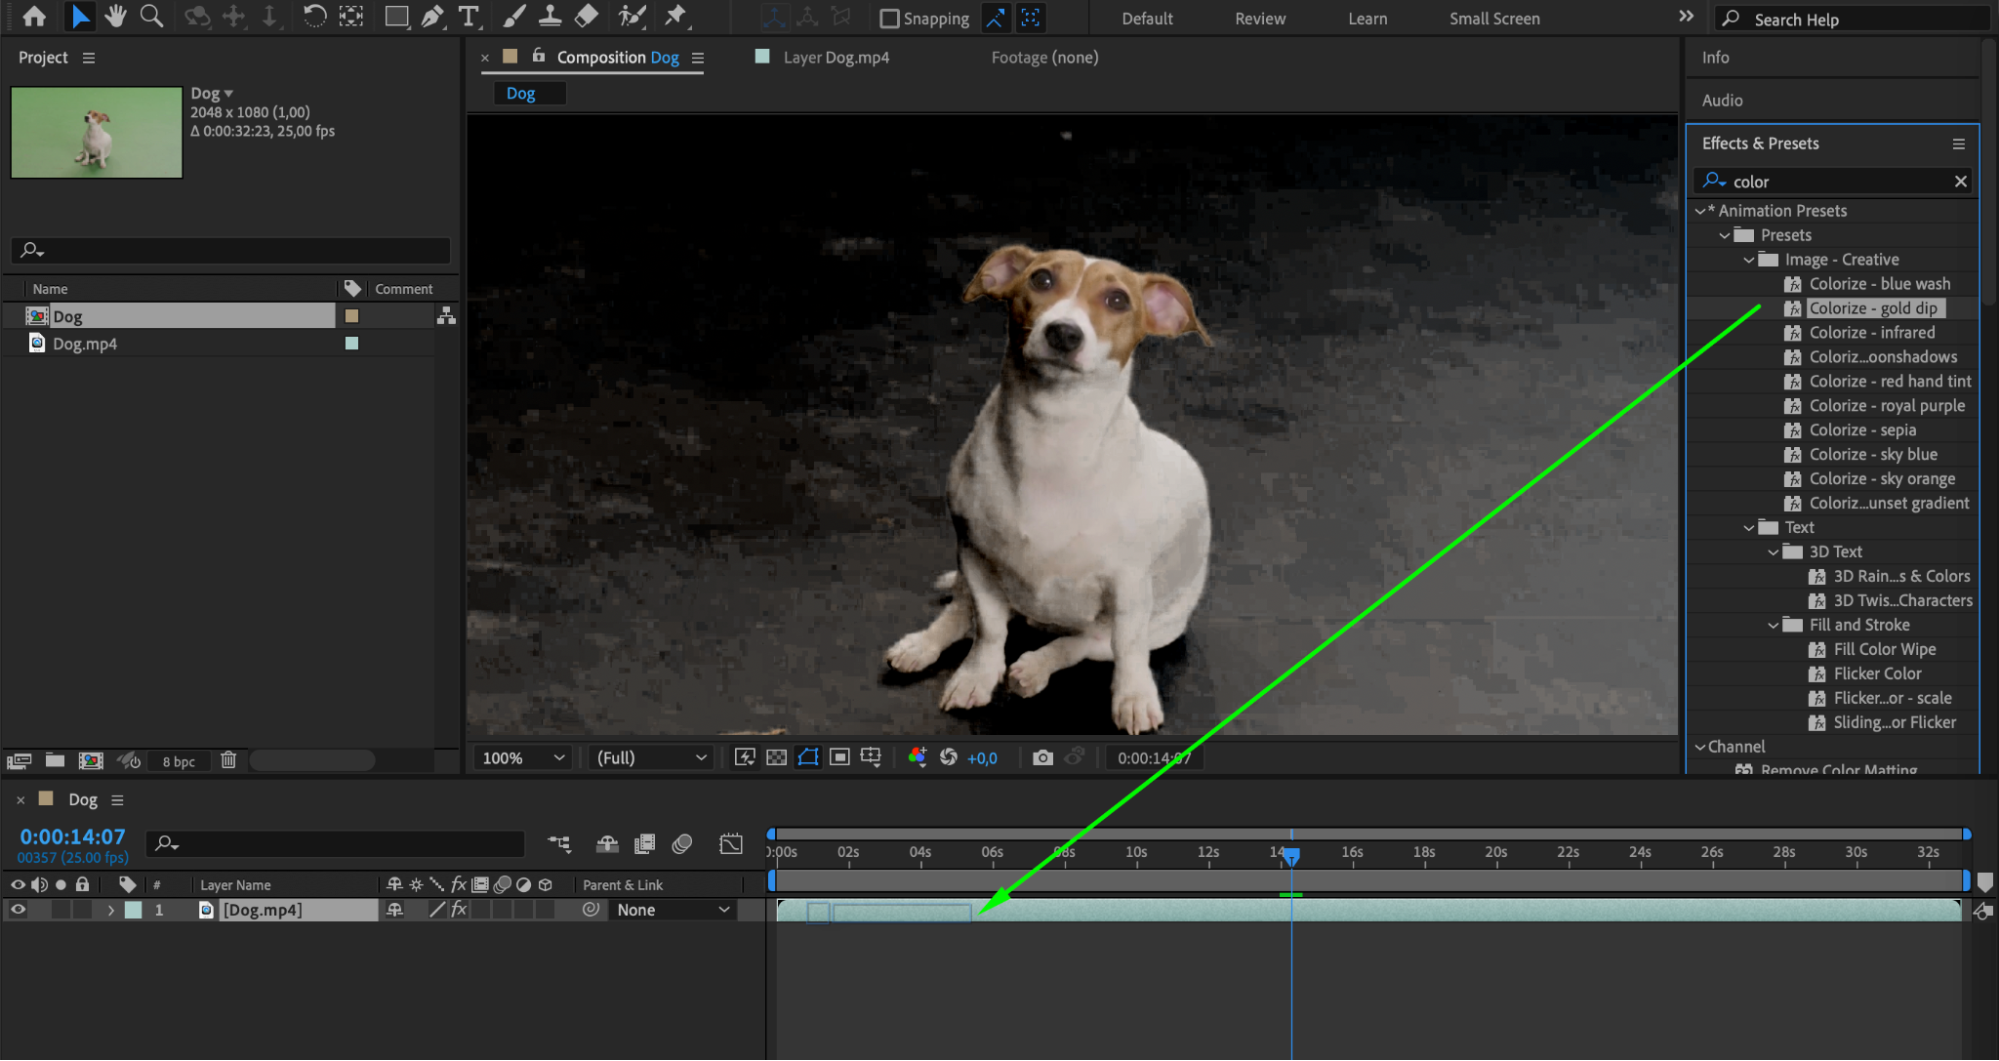
Task: Open the Parent & Link None dropdown
Action: (672, 910)
